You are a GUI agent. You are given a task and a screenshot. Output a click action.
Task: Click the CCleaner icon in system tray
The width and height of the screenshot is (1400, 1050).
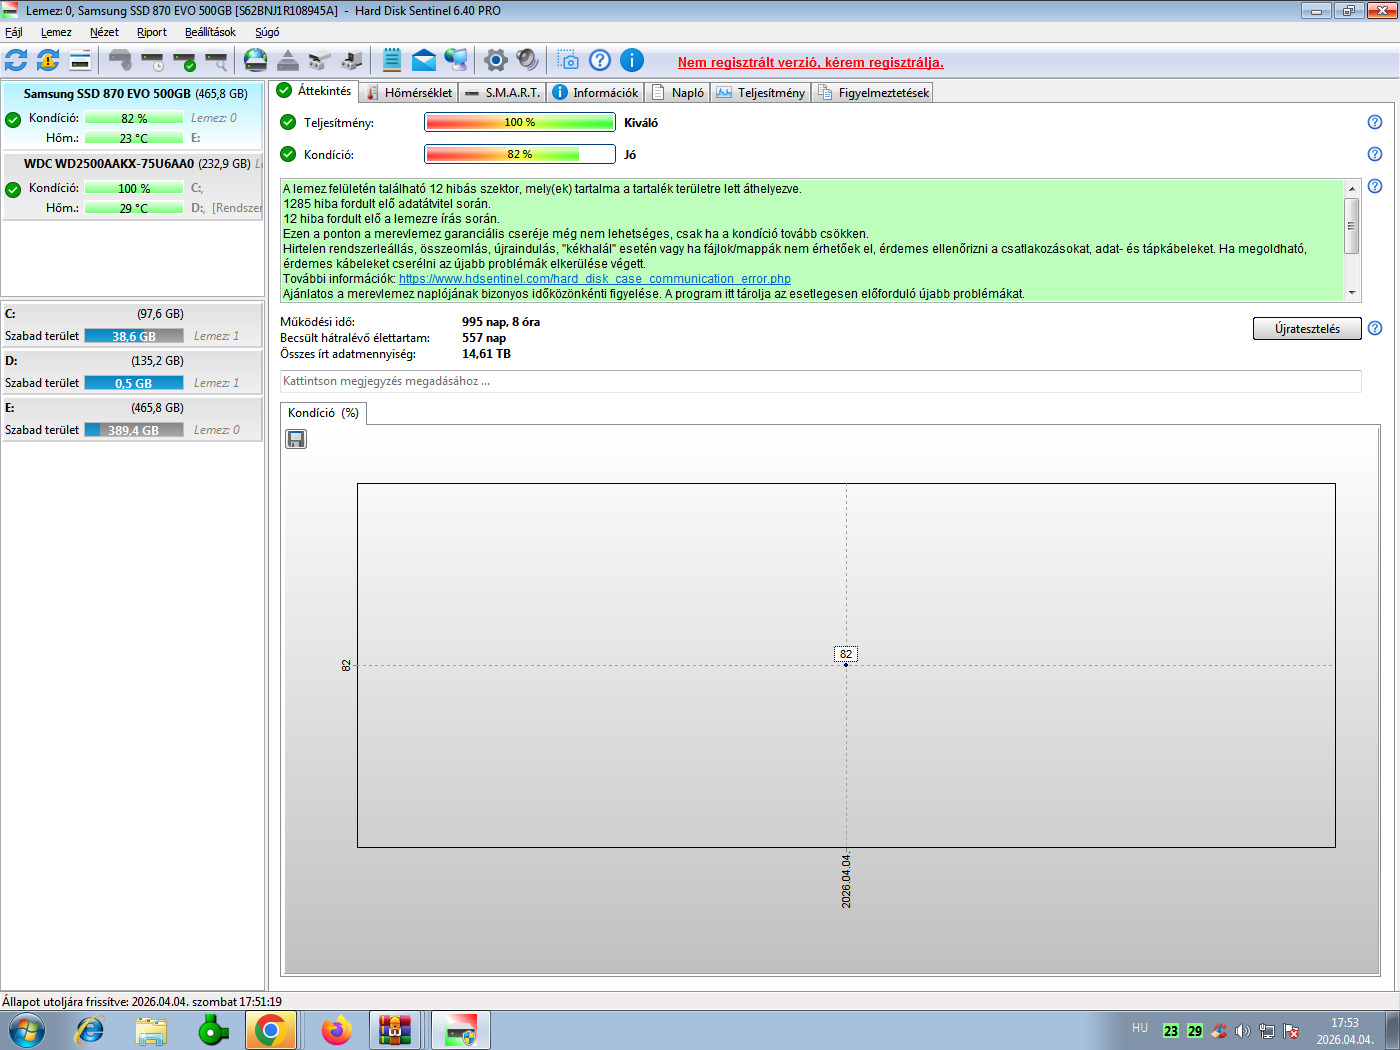click(1219, 1031)
